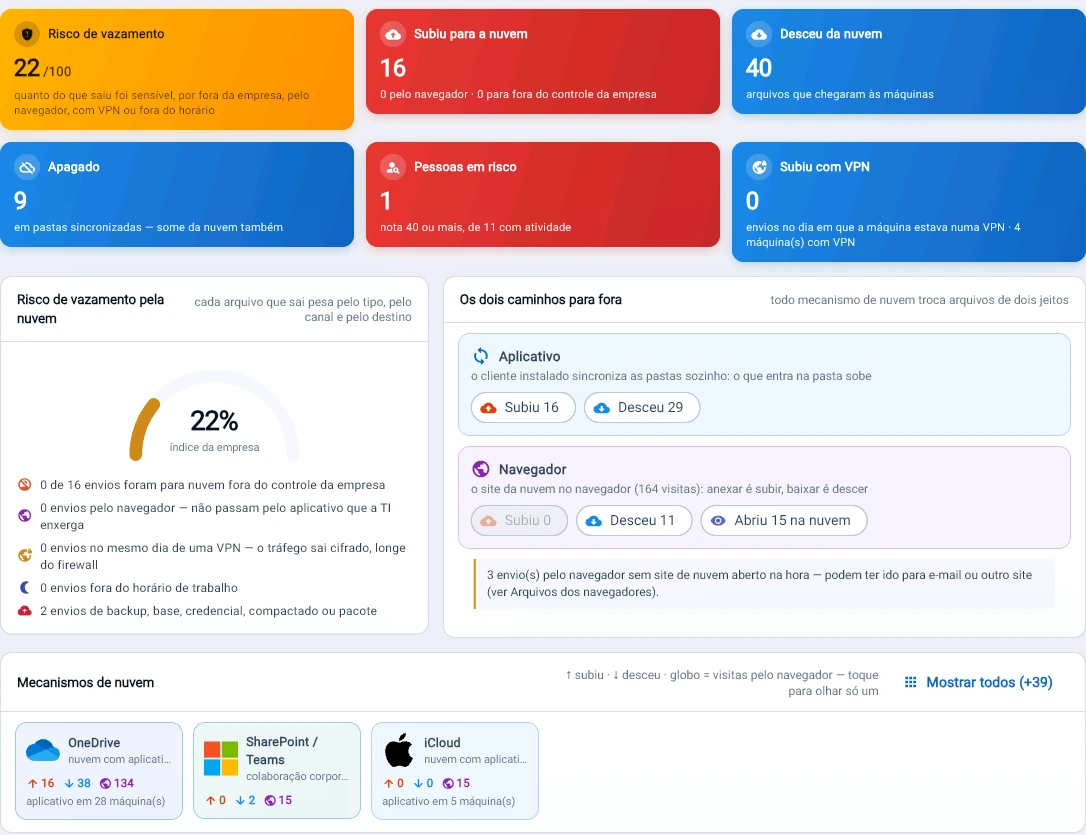Filter by the OneDrive mechanism card
The width and height of the screenshot is (1086, 835).
tap(99, 771)
